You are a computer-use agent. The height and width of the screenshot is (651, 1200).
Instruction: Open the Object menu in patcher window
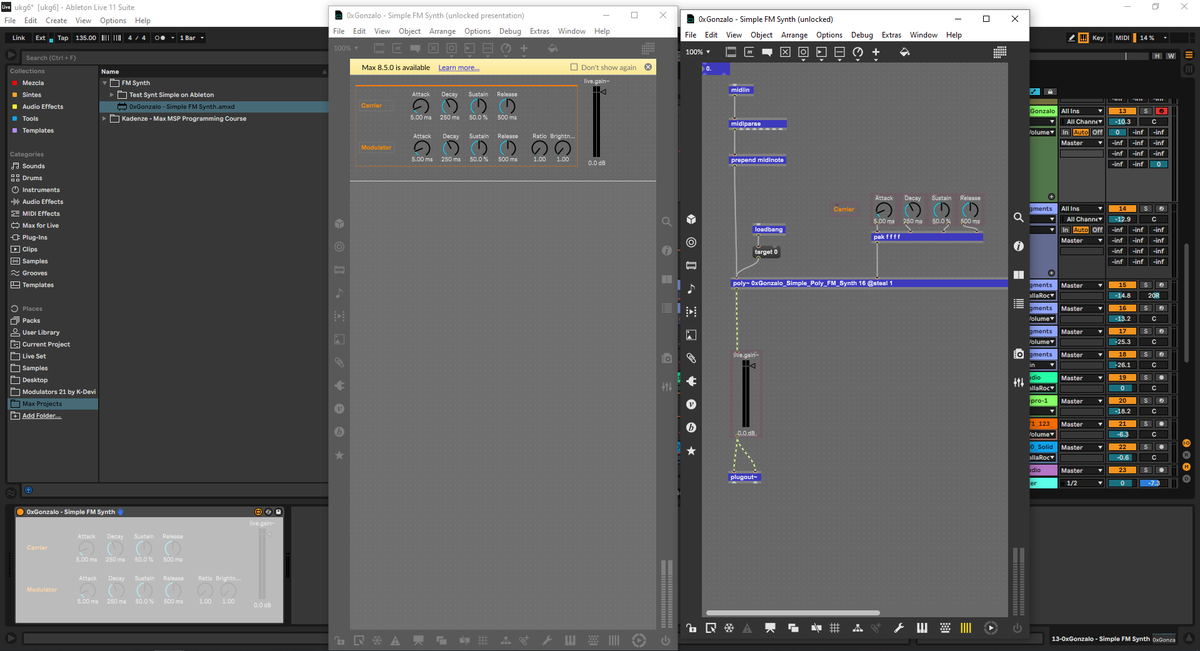[761, 35]
